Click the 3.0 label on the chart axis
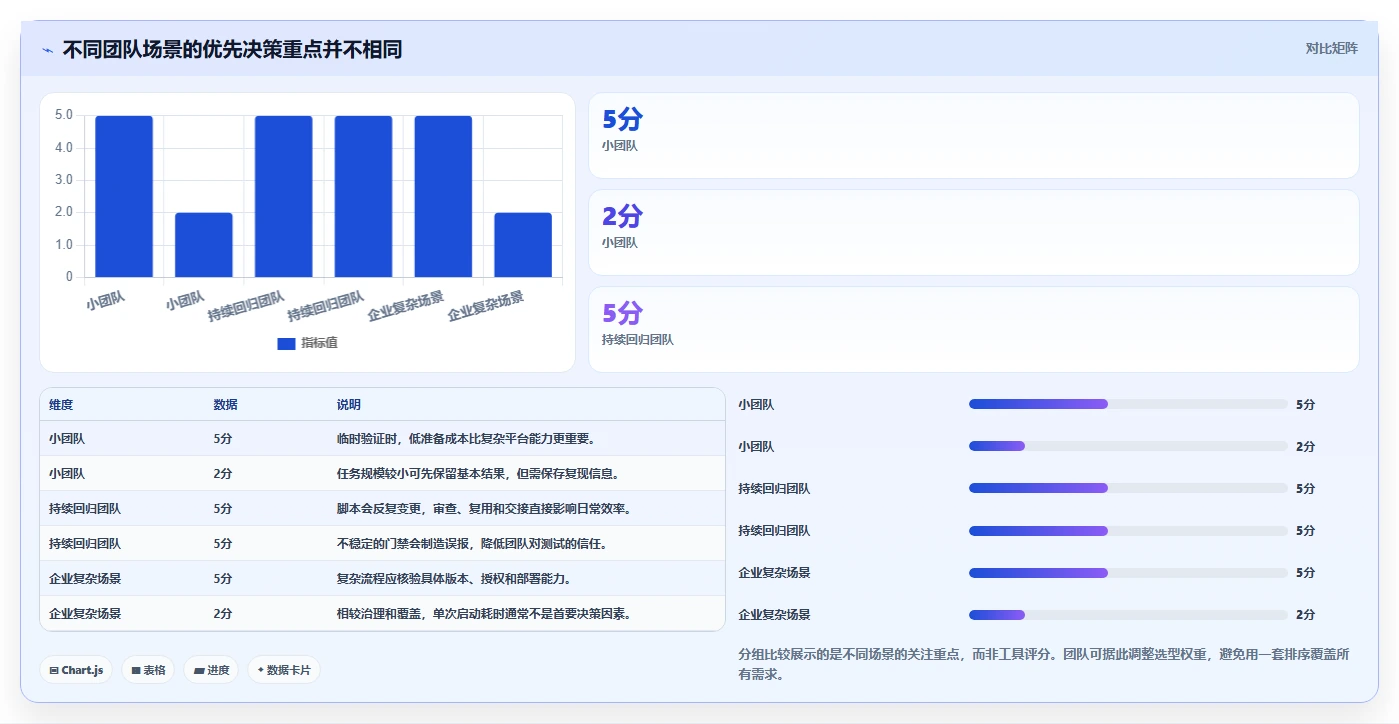This screenshot has width=1399, height=724. point(64,180)
